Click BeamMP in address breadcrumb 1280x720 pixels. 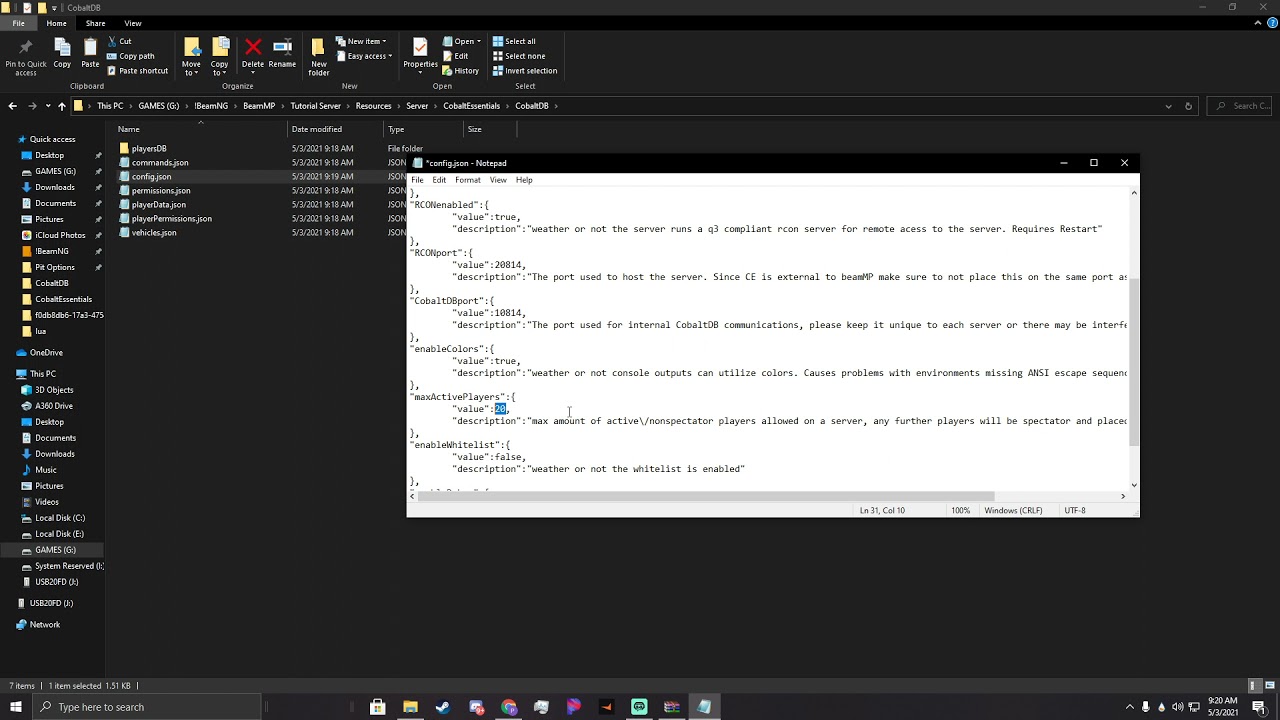(258, 106)
